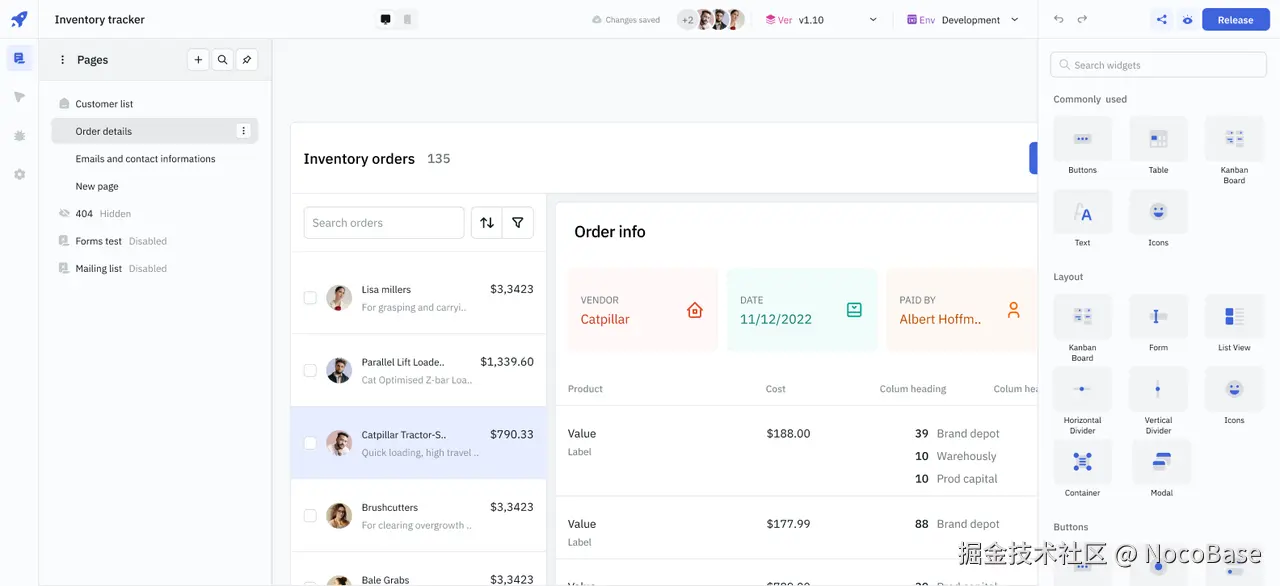This screenshot has height=586, width=1280.
Task: Select the List View widget
Action: [1234, 323]
